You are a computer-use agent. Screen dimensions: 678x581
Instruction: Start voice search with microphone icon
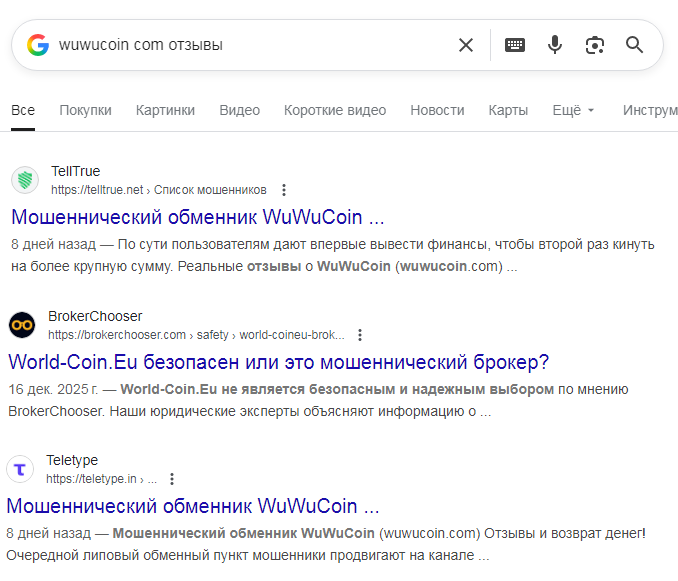555,45
